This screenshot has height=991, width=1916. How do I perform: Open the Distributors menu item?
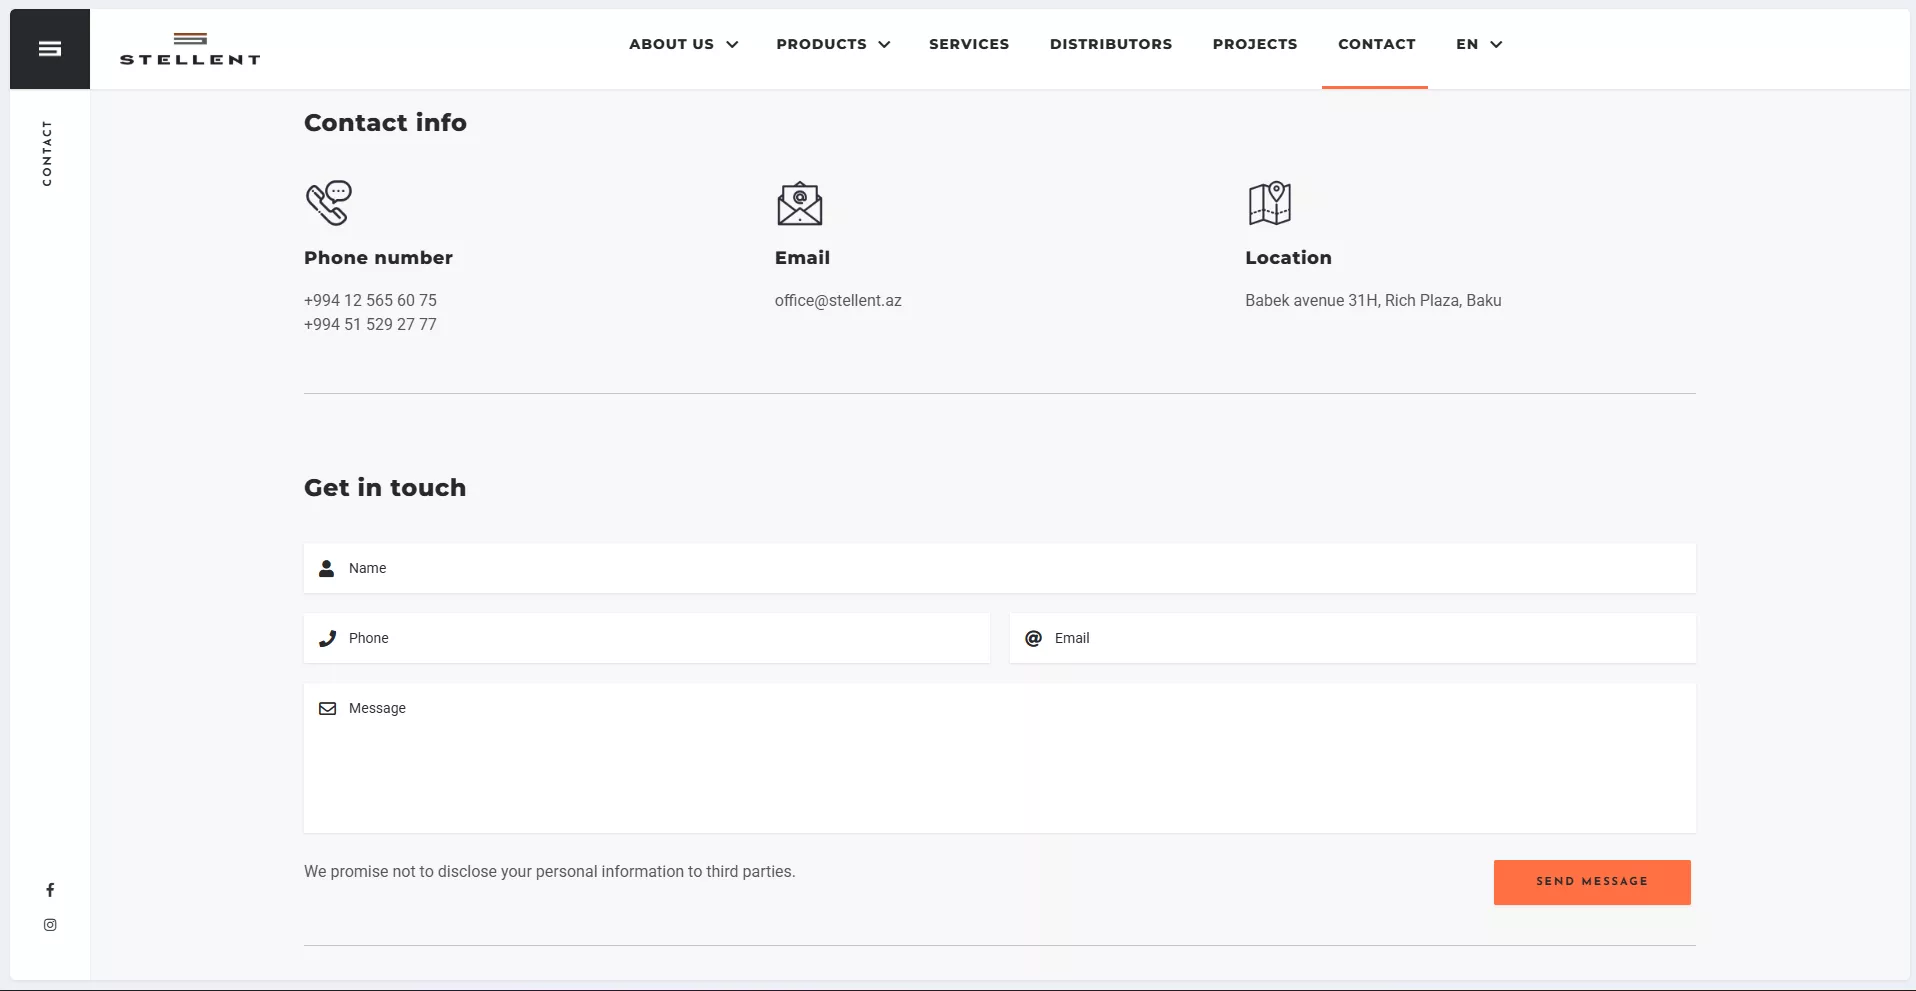coord(1110,44)
